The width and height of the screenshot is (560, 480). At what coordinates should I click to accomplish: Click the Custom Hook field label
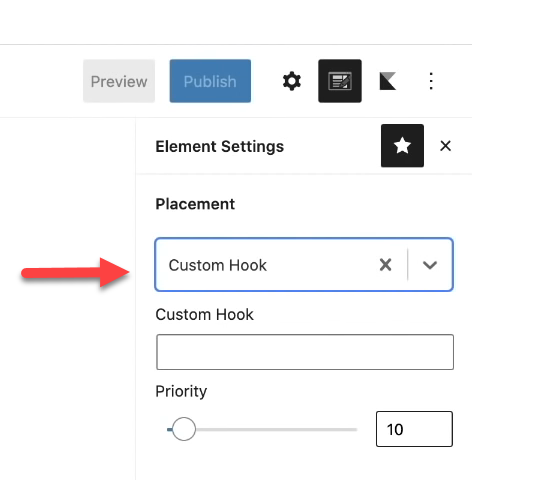(x=204, y=315)
